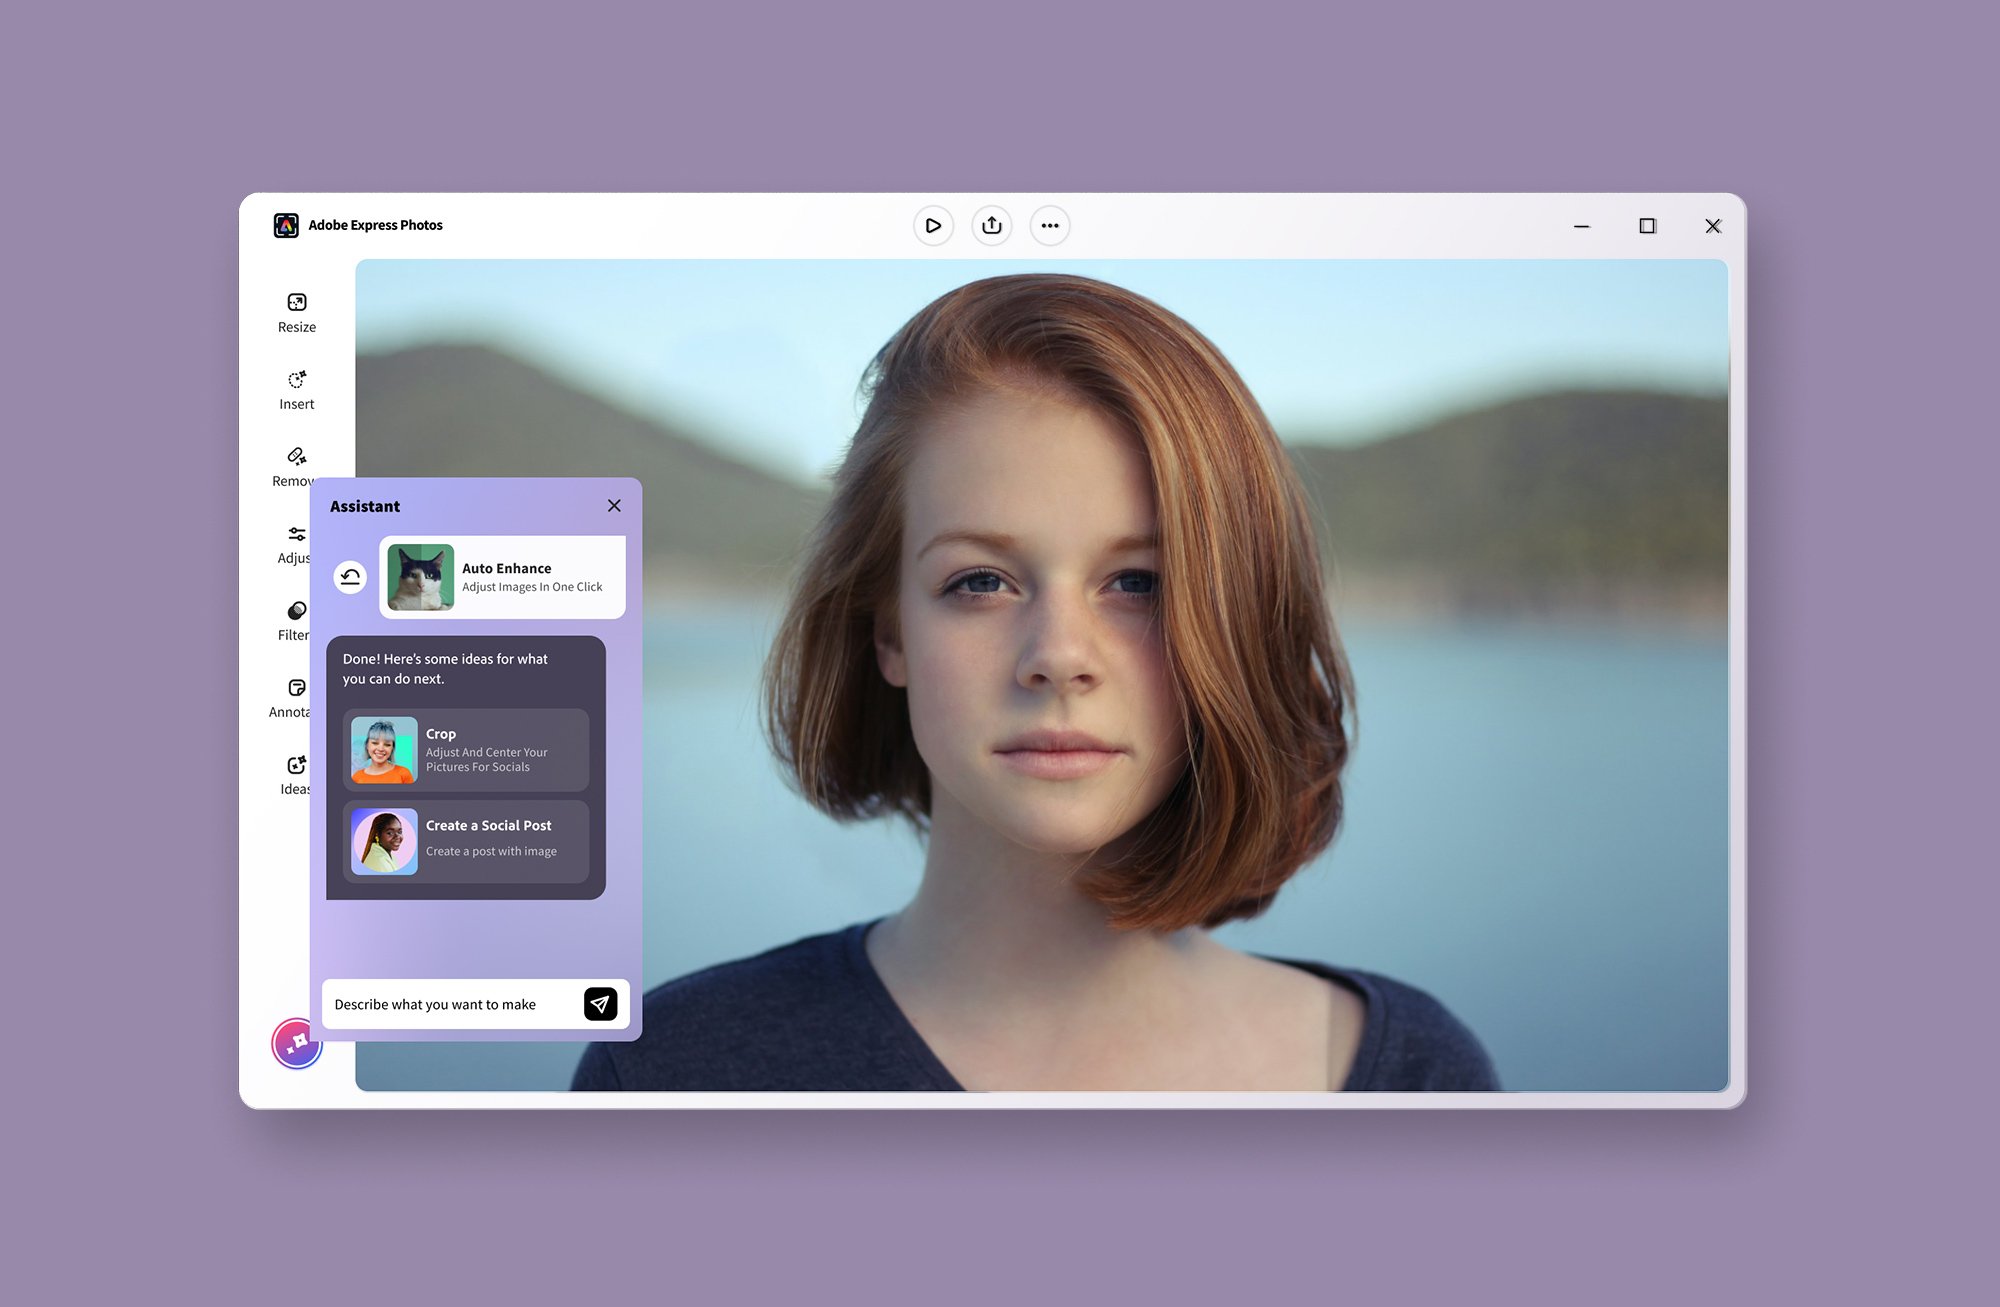Click the Adobe Express Photos logo
The width and height of the screenshot is (2000, 1307).
[286, 225]
